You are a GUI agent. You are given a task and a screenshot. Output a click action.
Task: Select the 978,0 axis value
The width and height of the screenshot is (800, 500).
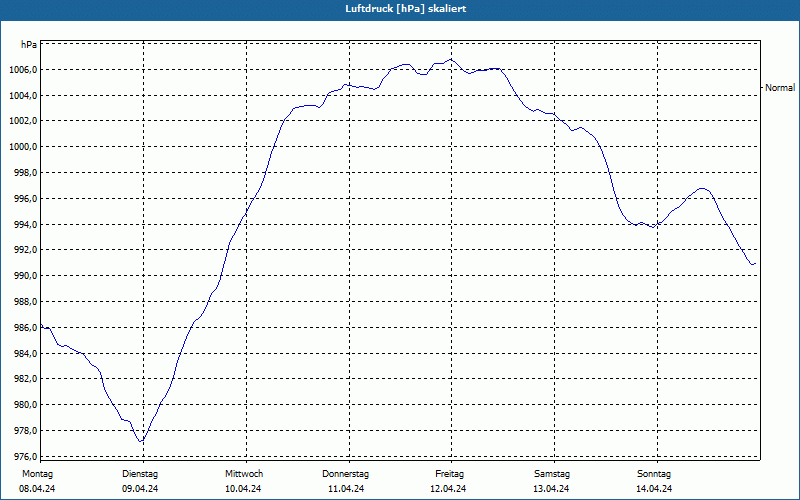[25, 431]
